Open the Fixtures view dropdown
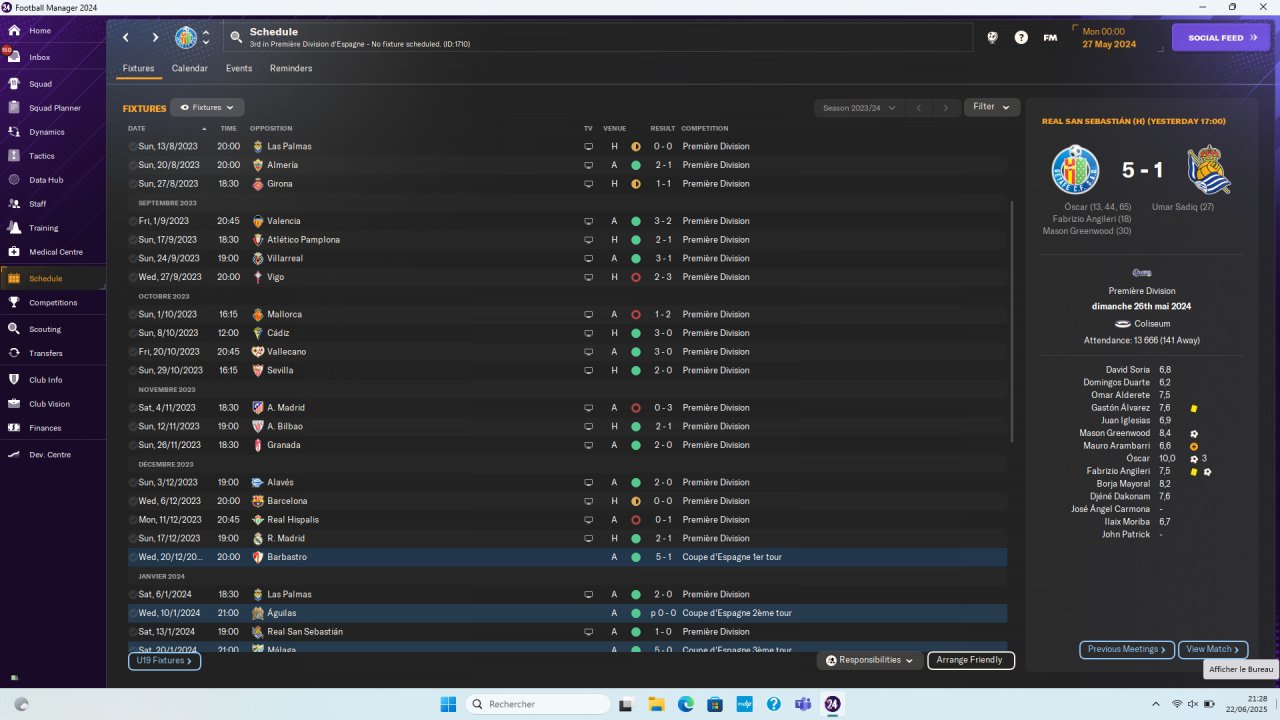The height and width of the screenshot is (720, 1280). pos(207,107)
